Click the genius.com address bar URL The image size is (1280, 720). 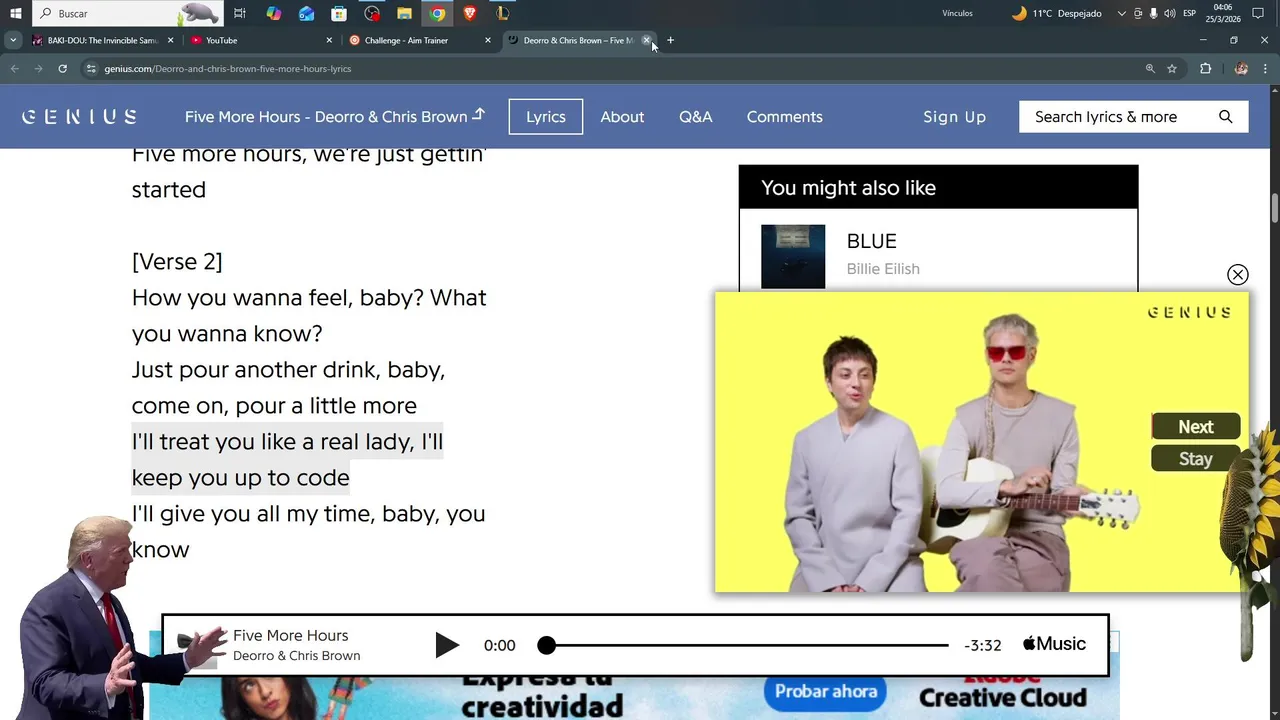click(x=228, y=68)
